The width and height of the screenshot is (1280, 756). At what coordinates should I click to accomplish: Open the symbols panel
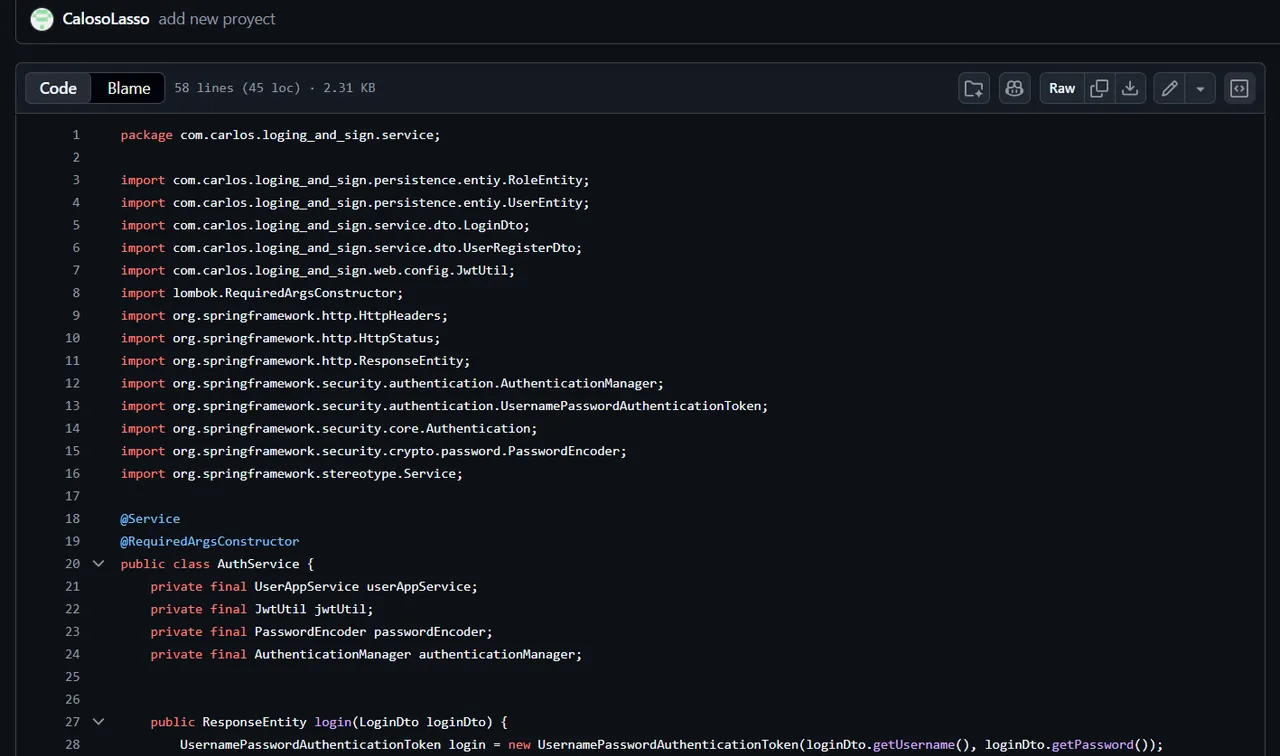[x=1239, y=88]
